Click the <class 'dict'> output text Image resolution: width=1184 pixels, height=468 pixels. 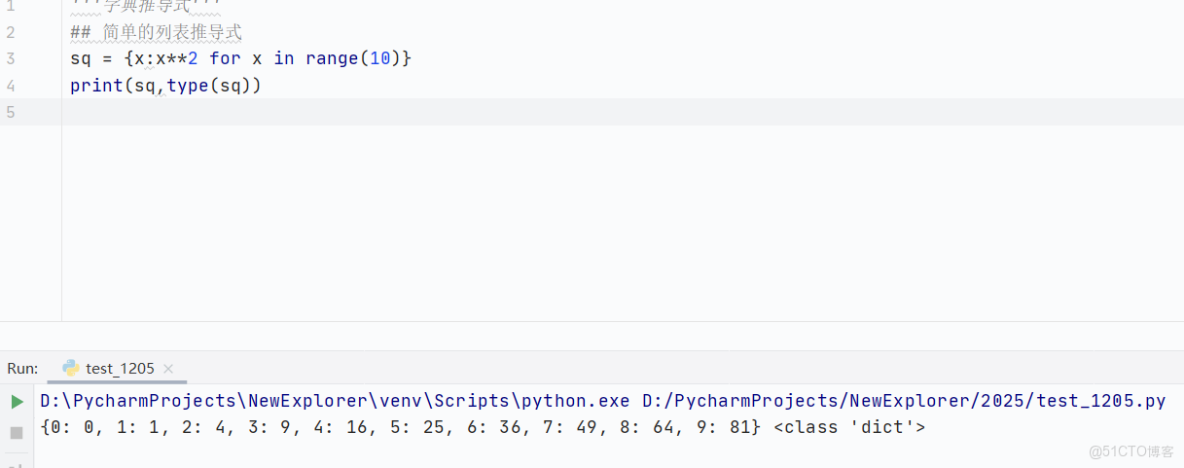(x=849, y=428)
